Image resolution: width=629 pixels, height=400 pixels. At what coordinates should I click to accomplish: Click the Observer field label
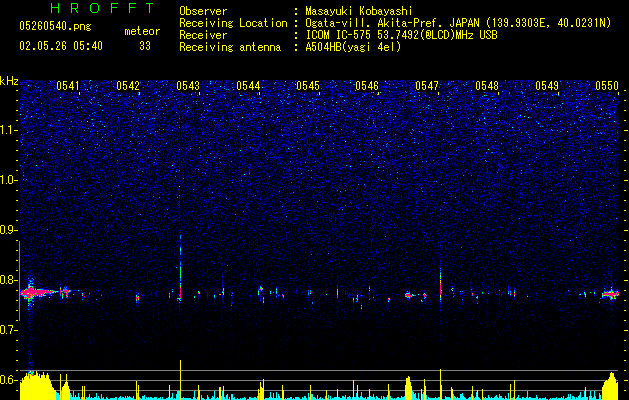[x=203, y=11]
